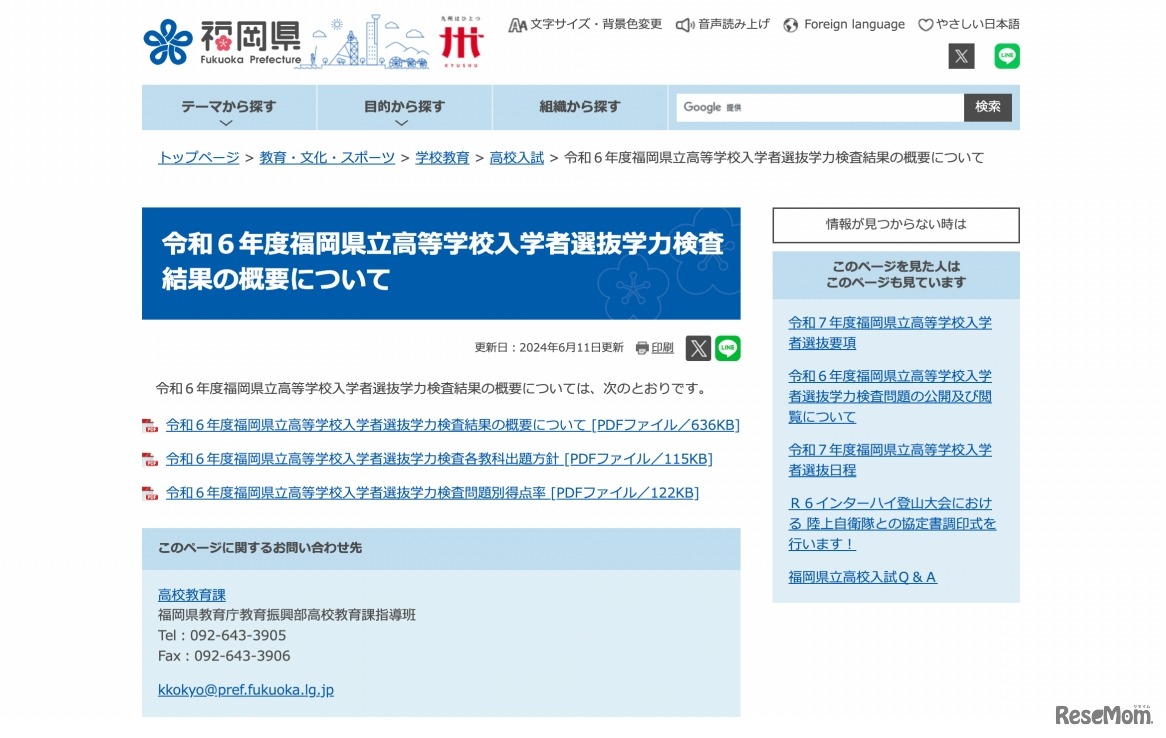Open the X icon in the header
Image resolution: width=1166 pixels, height=738 pixels.
961,56
